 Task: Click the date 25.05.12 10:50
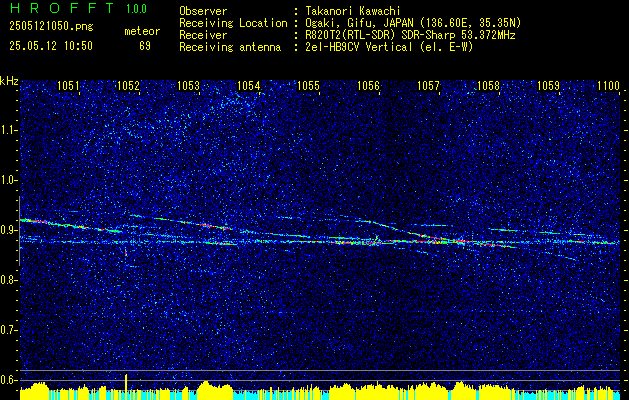tap(51, 46)
